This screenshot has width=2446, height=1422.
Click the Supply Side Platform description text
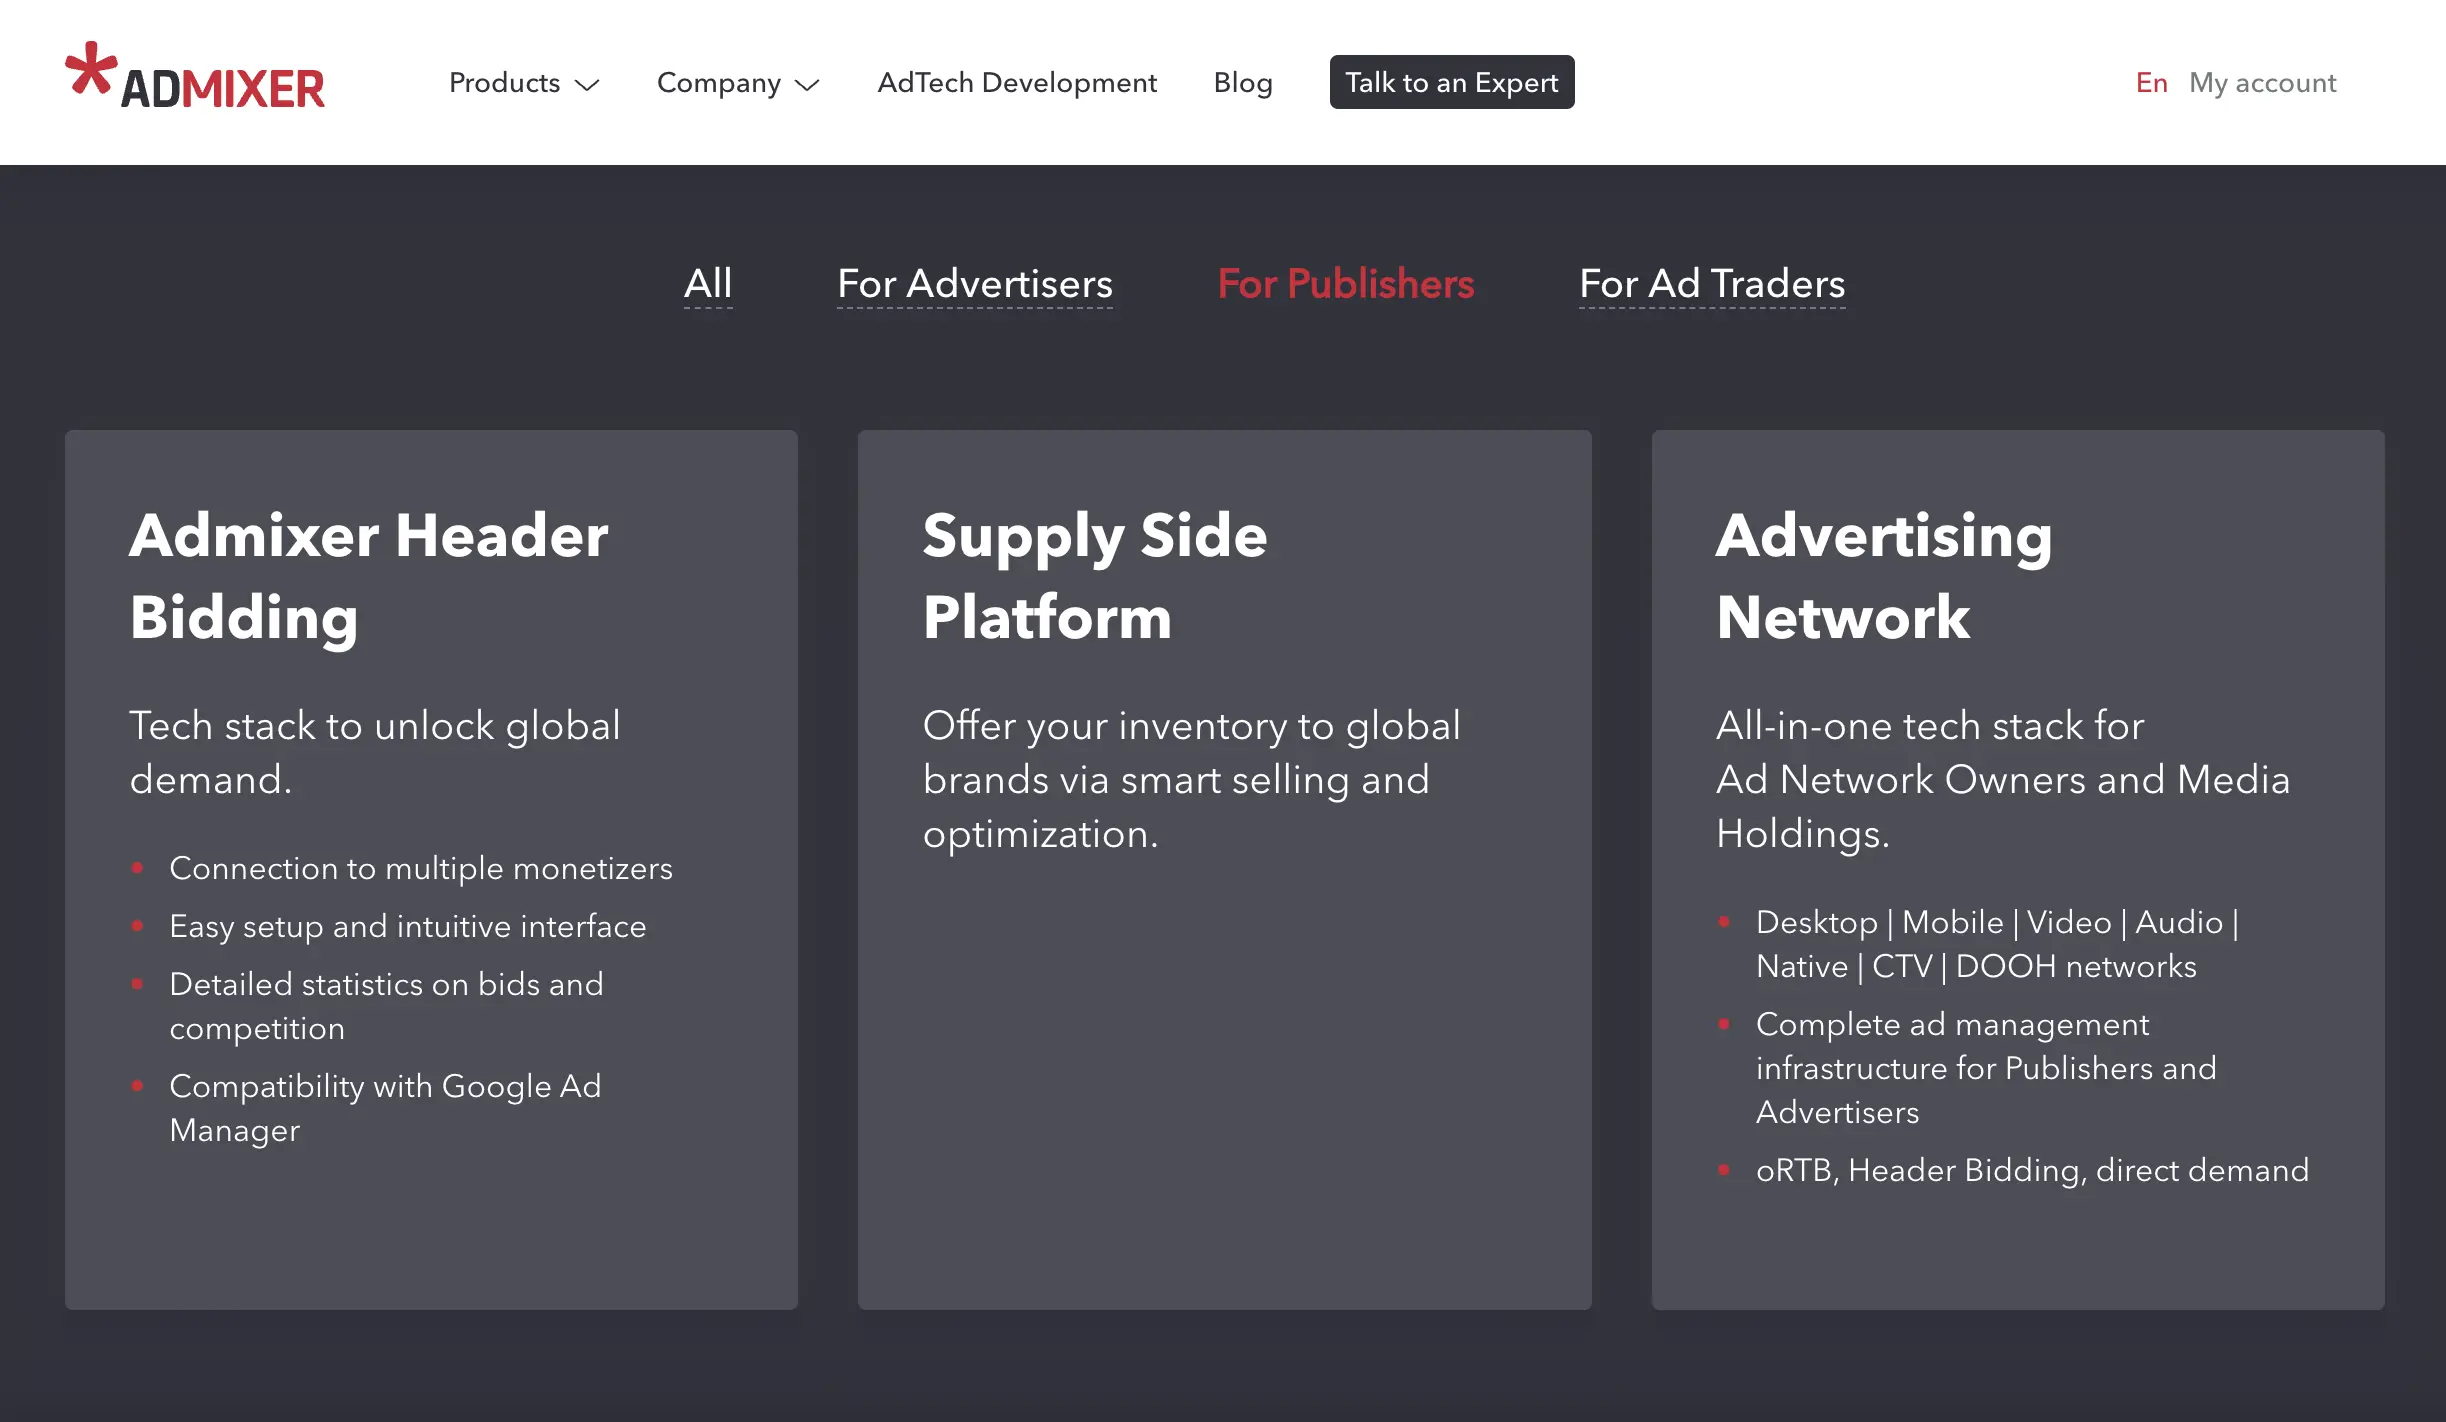coord(1191,779)
